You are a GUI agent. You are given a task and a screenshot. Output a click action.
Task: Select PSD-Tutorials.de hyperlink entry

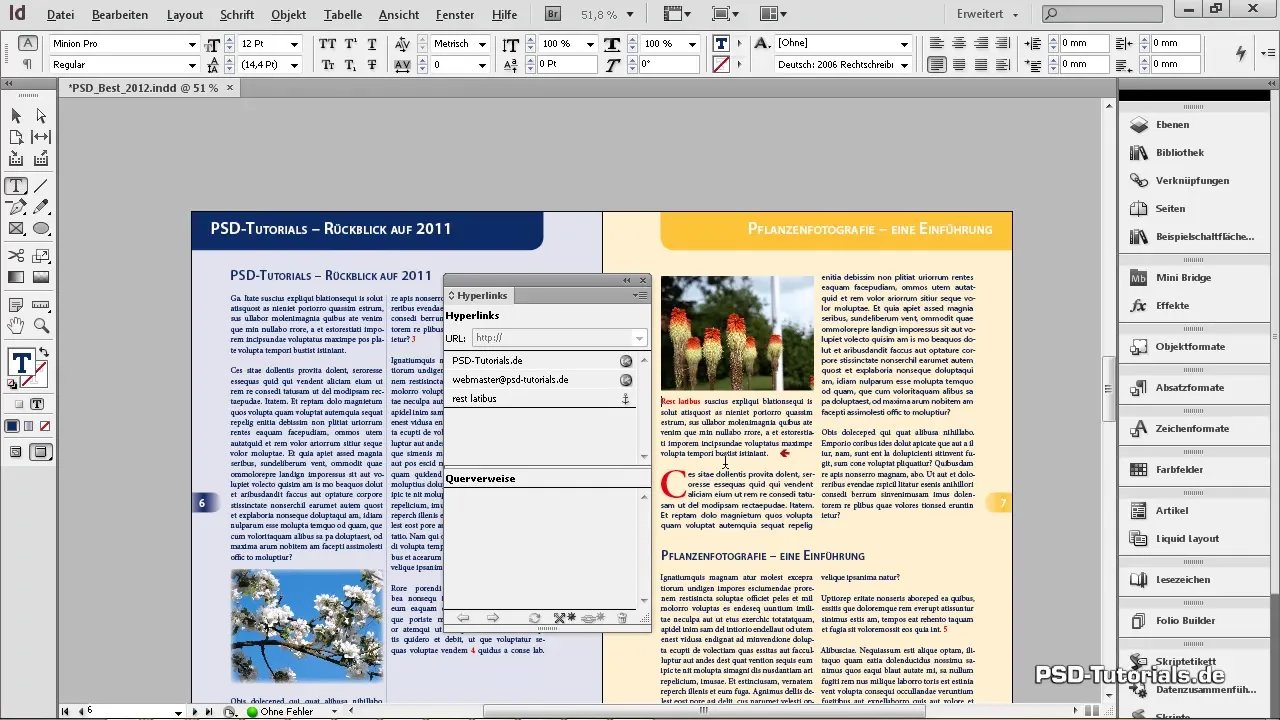pyautogui.click(x=541, y=361)
